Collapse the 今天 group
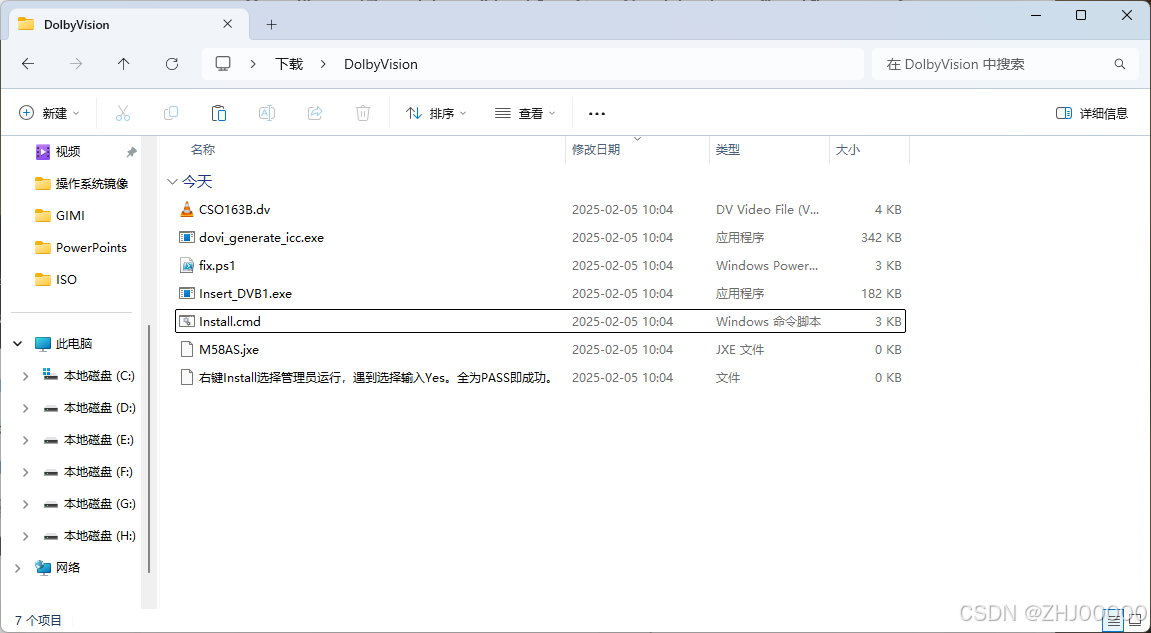Image resolution: width=1151 pixels, height=633 pixels. point(172,181)
